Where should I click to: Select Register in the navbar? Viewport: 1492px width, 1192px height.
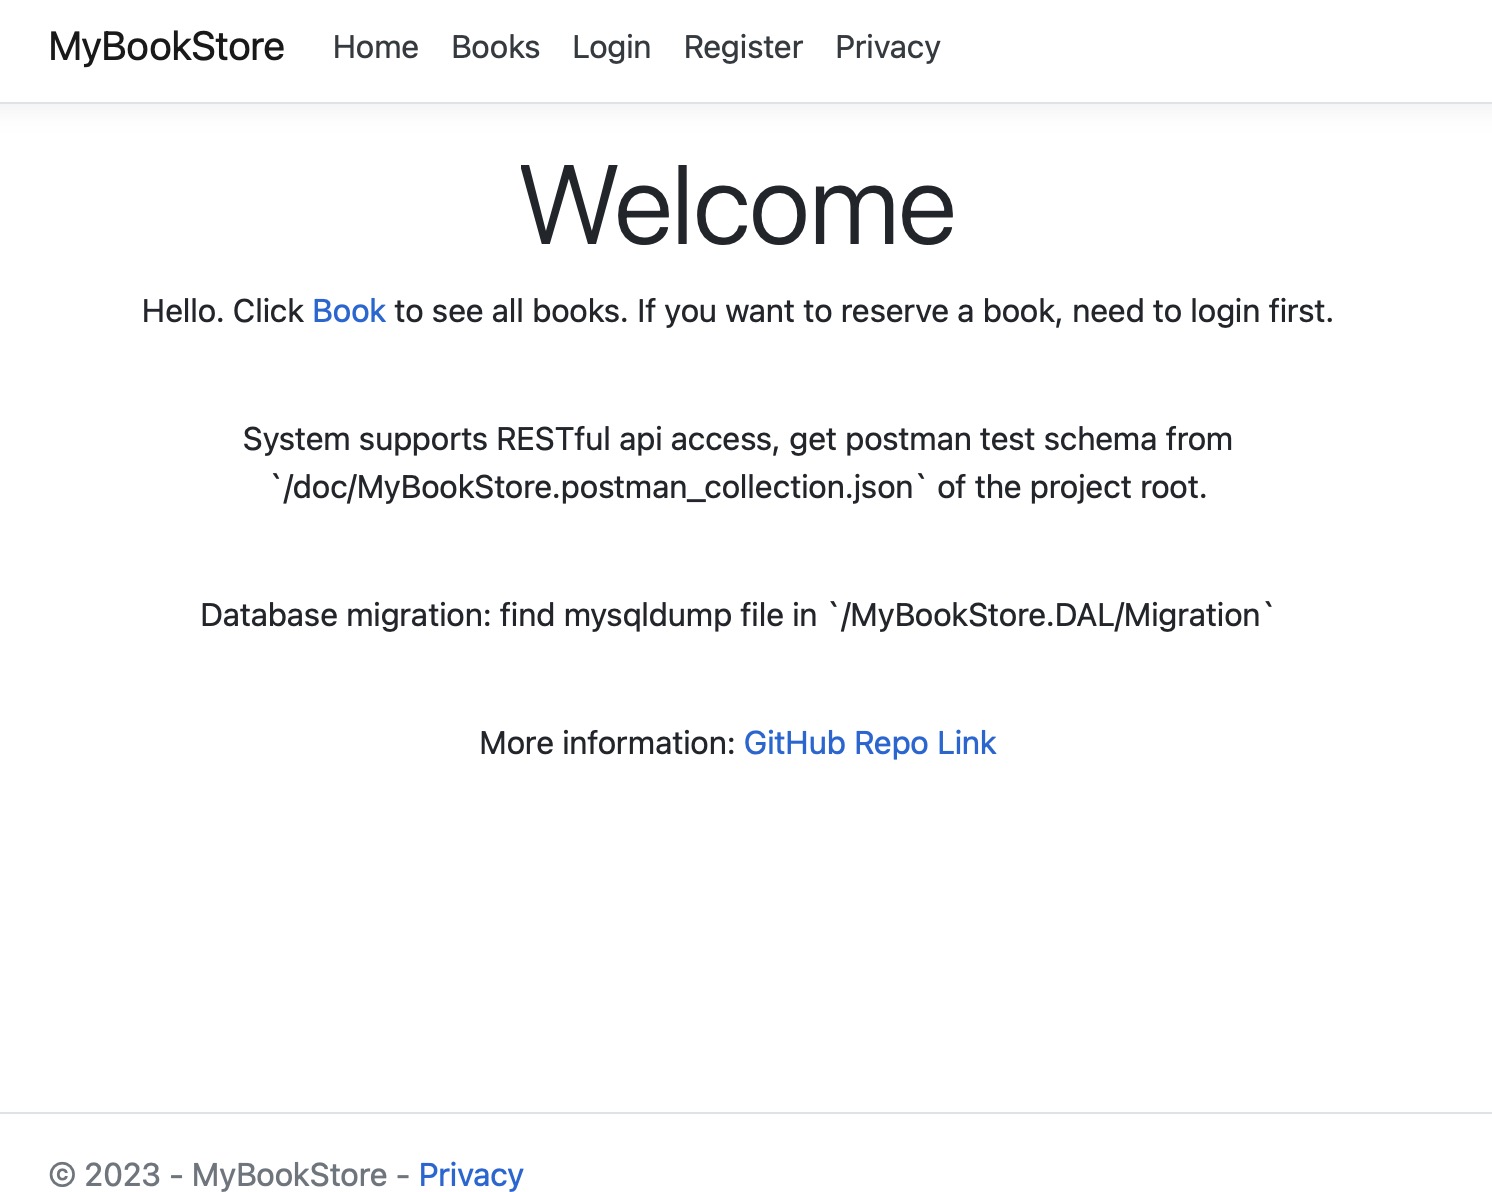pyautogui.click(x=743, y=47)
